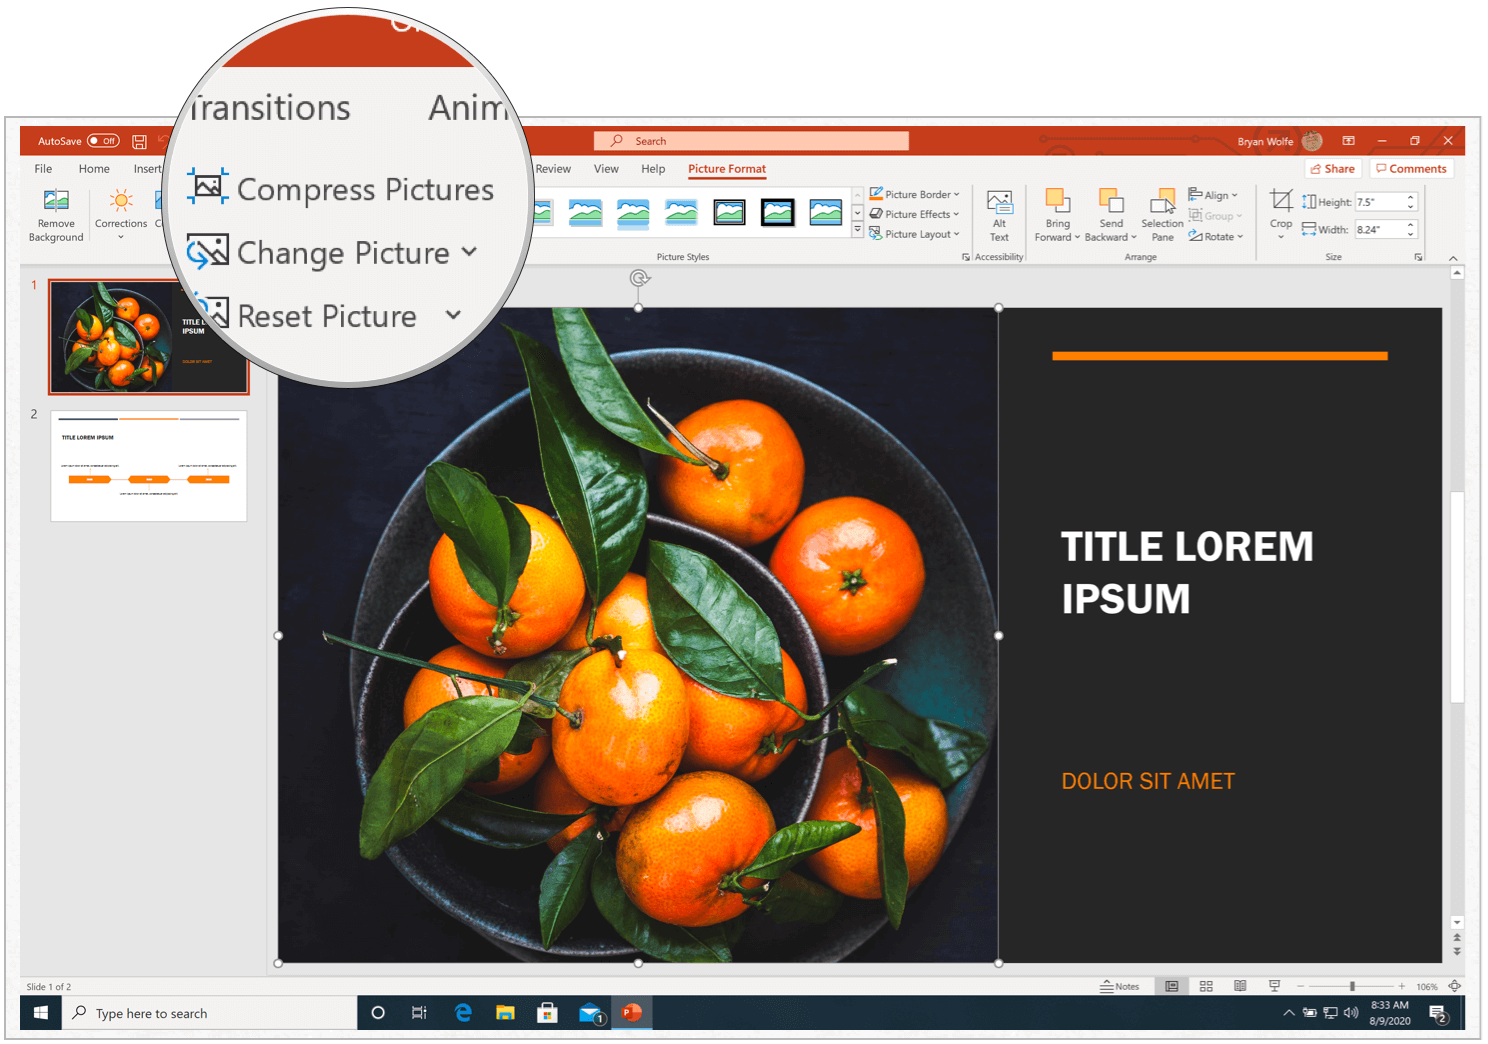Viewport: 1488px width, 1044px height.
Task: Open the Windows Start menu
Action: pos(41,1013)
